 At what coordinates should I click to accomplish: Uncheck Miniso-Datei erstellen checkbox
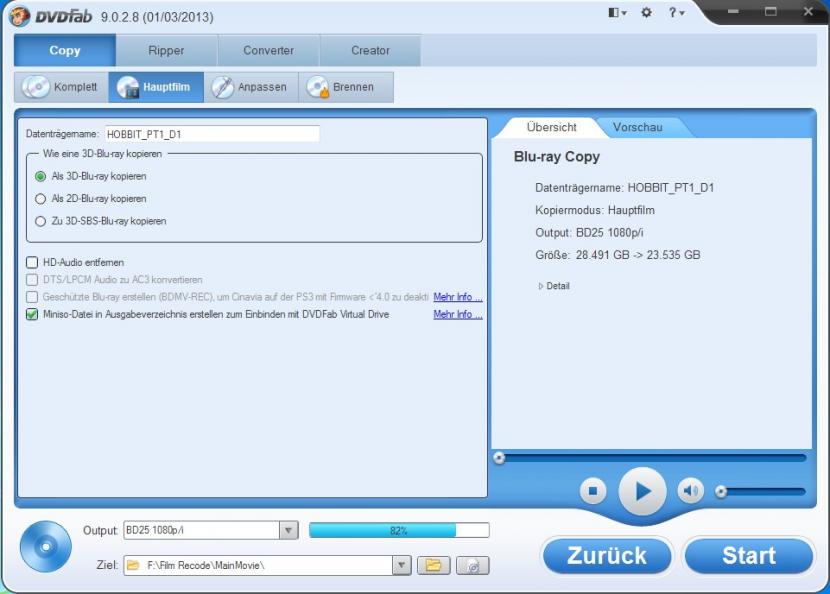(32, 314)
